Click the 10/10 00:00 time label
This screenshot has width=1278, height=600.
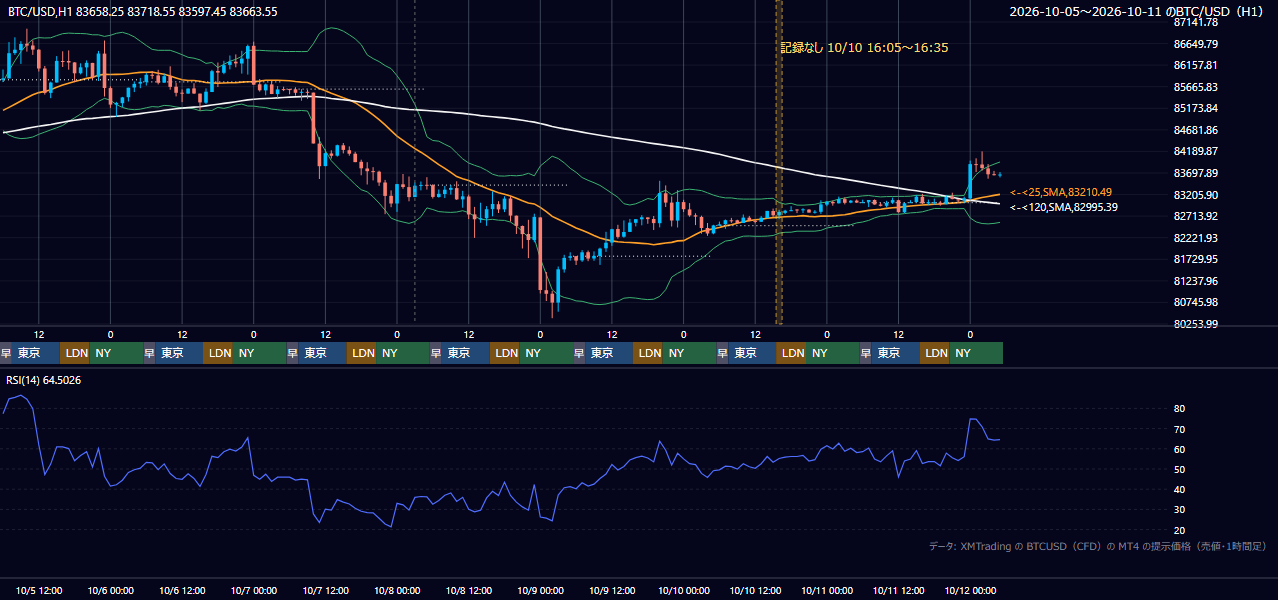click(685, 590)
